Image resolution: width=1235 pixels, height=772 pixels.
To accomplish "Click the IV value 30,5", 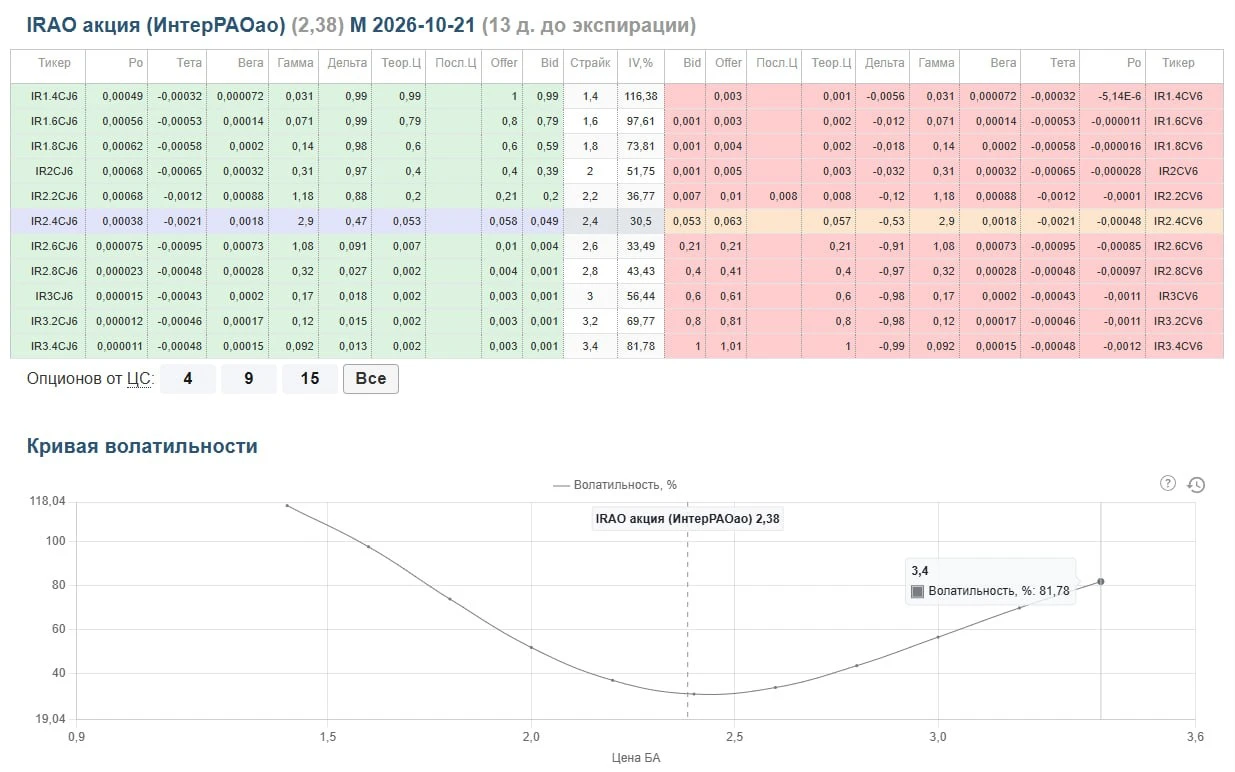I will click(x=642, y=221).
